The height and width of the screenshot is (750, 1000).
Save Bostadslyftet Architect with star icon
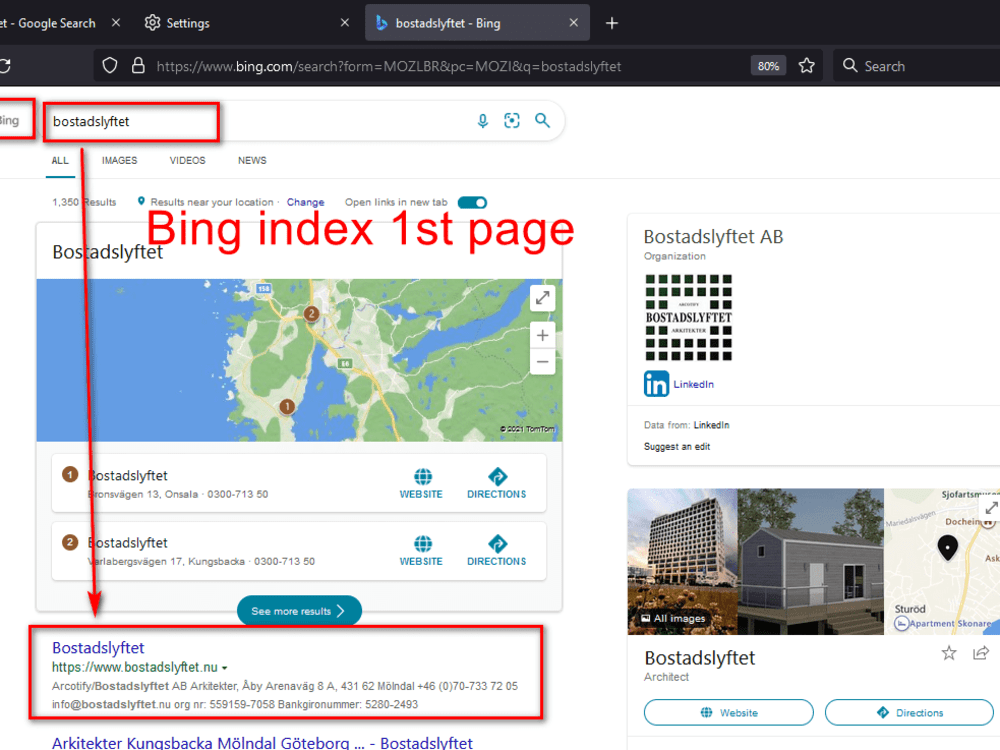coord(948,653)
